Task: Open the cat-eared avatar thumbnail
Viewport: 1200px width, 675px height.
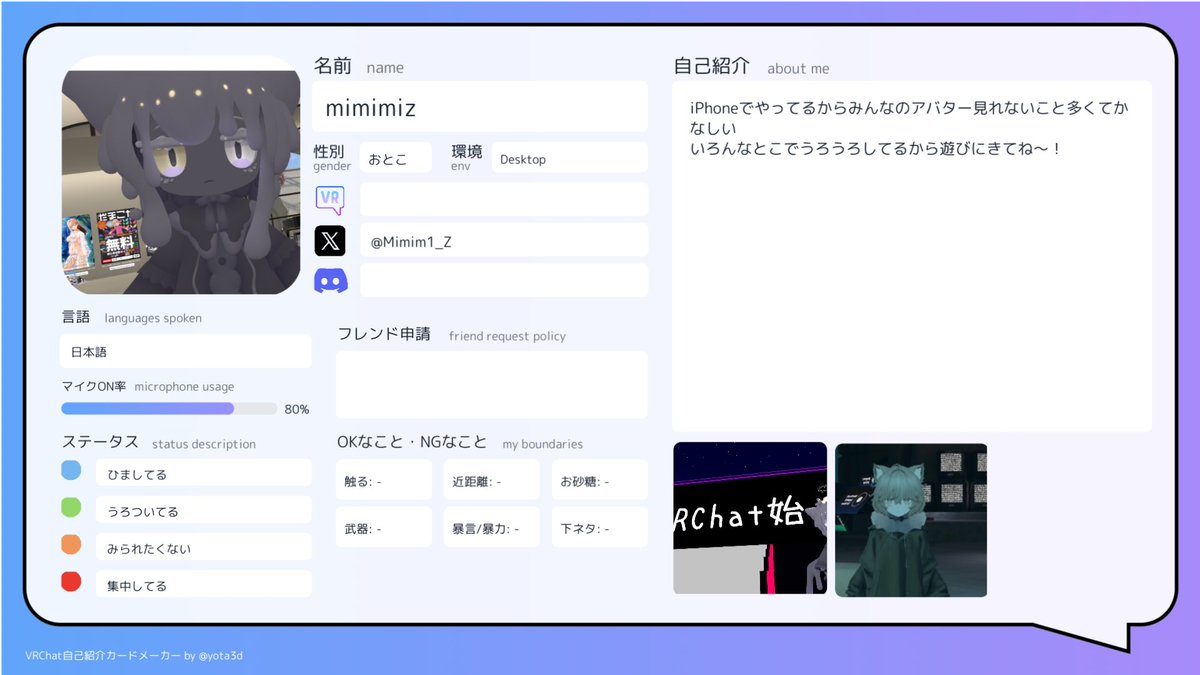Action: point(911,520)
